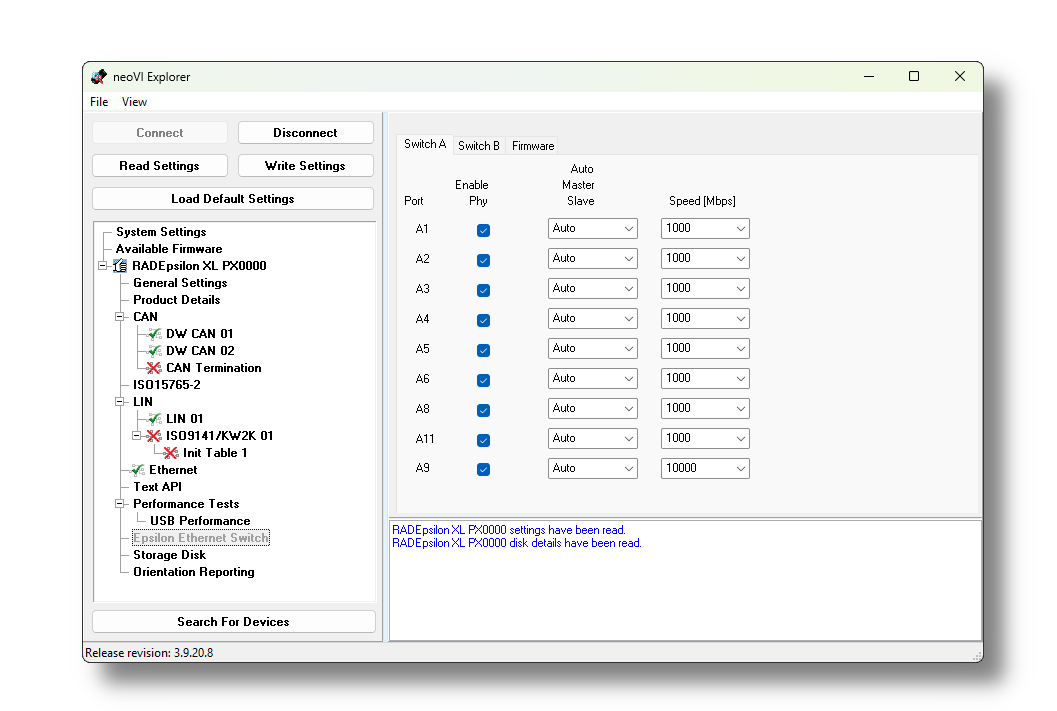Select Text API in the tree
Image resolution: width=1057 pixels, height=711 pixels.
(x=157, y=487)
